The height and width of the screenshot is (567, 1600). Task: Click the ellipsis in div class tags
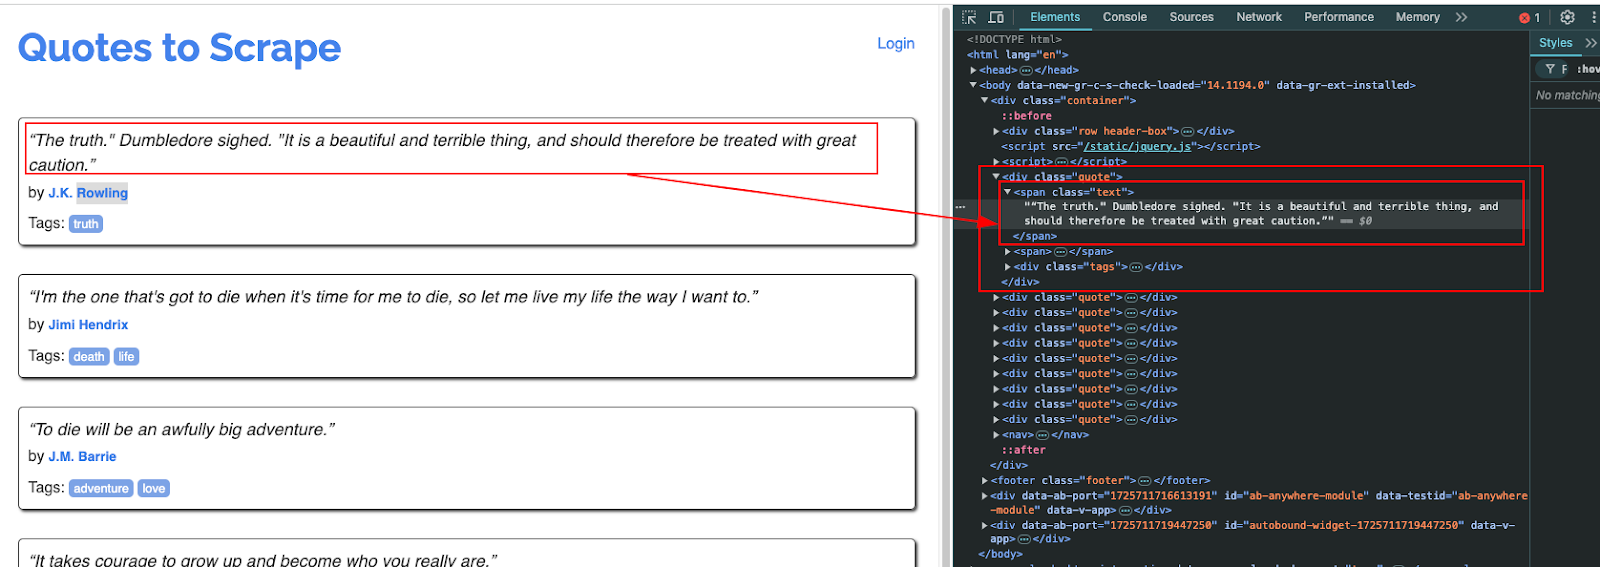pos(1136,267)
